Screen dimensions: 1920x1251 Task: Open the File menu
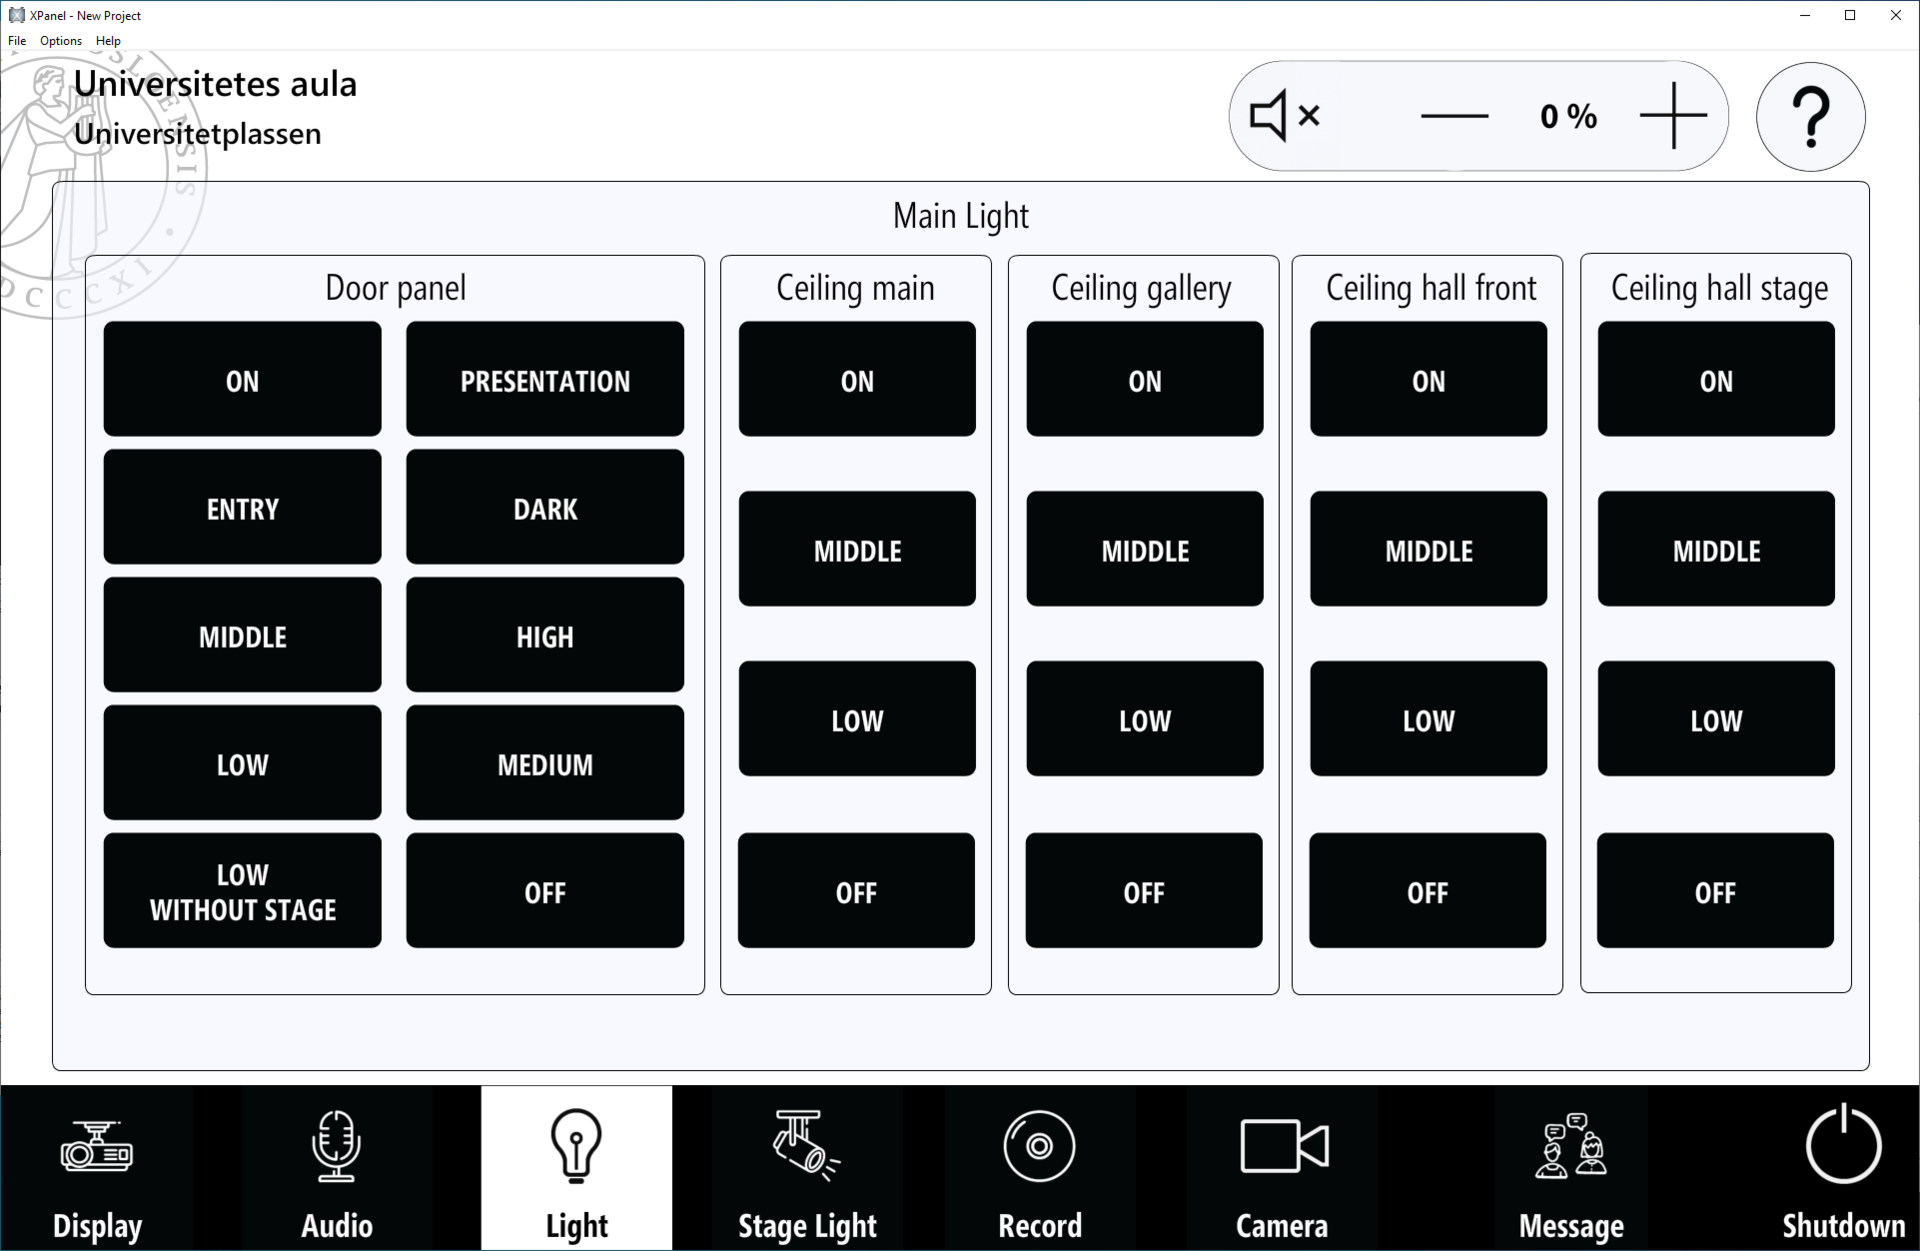pyautogui.click(x=17, y=41)
